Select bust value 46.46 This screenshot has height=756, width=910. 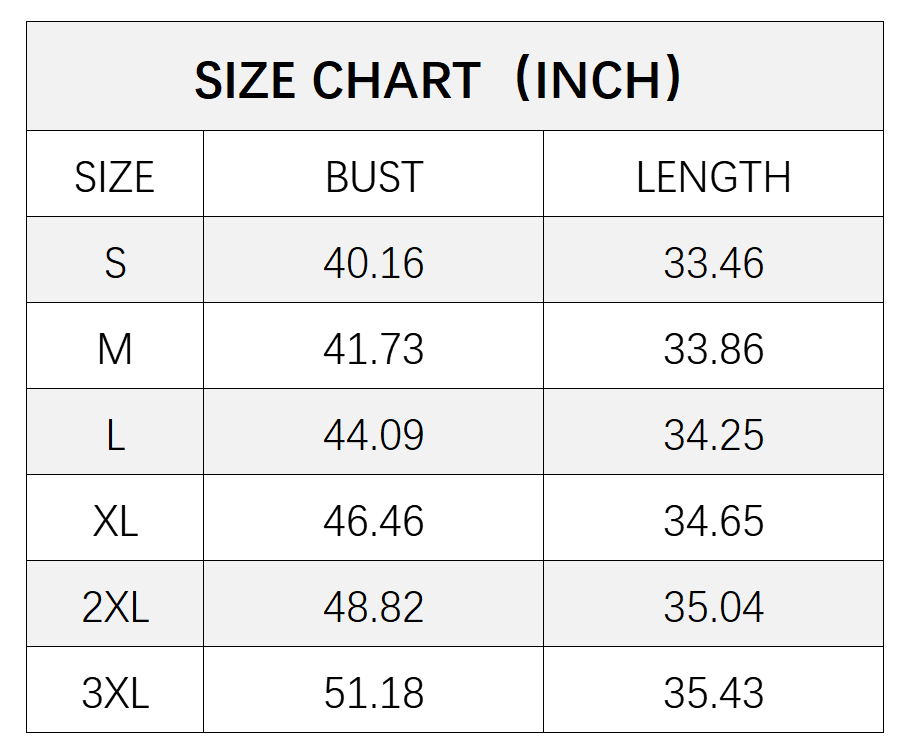374,521
